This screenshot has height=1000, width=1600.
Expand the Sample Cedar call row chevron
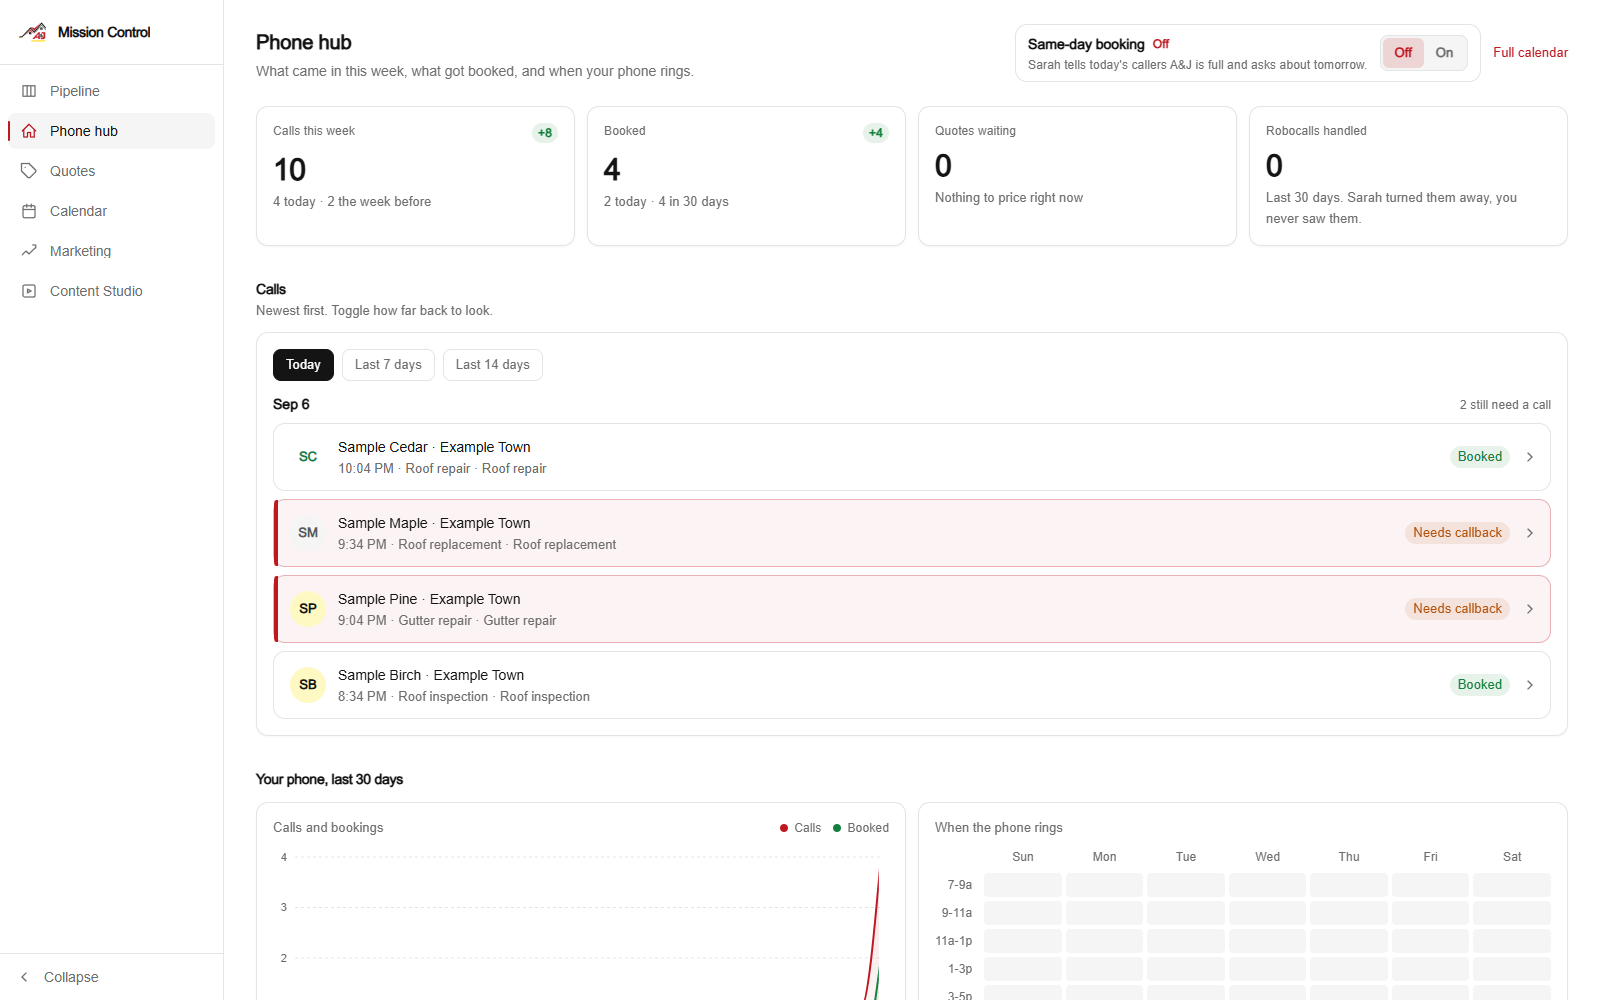[x=1530, y=457]
